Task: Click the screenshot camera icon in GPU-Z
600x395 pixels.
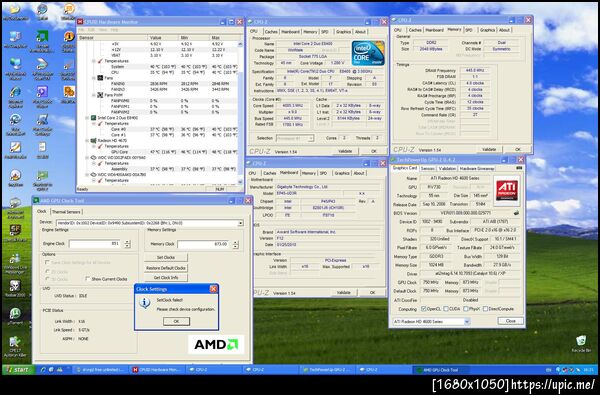Action: coord(519,168)
